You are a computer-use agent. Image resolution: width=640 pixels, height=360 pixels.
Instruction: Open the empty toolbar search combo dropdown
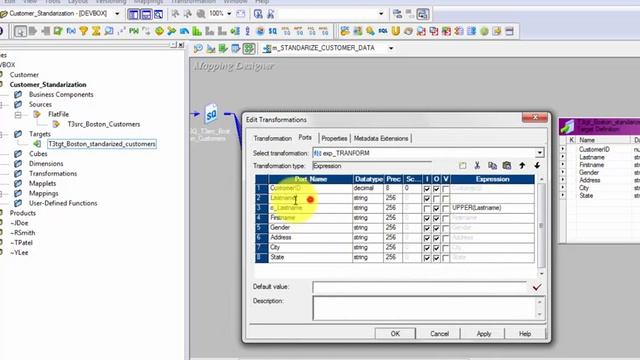tap(381, 14)
